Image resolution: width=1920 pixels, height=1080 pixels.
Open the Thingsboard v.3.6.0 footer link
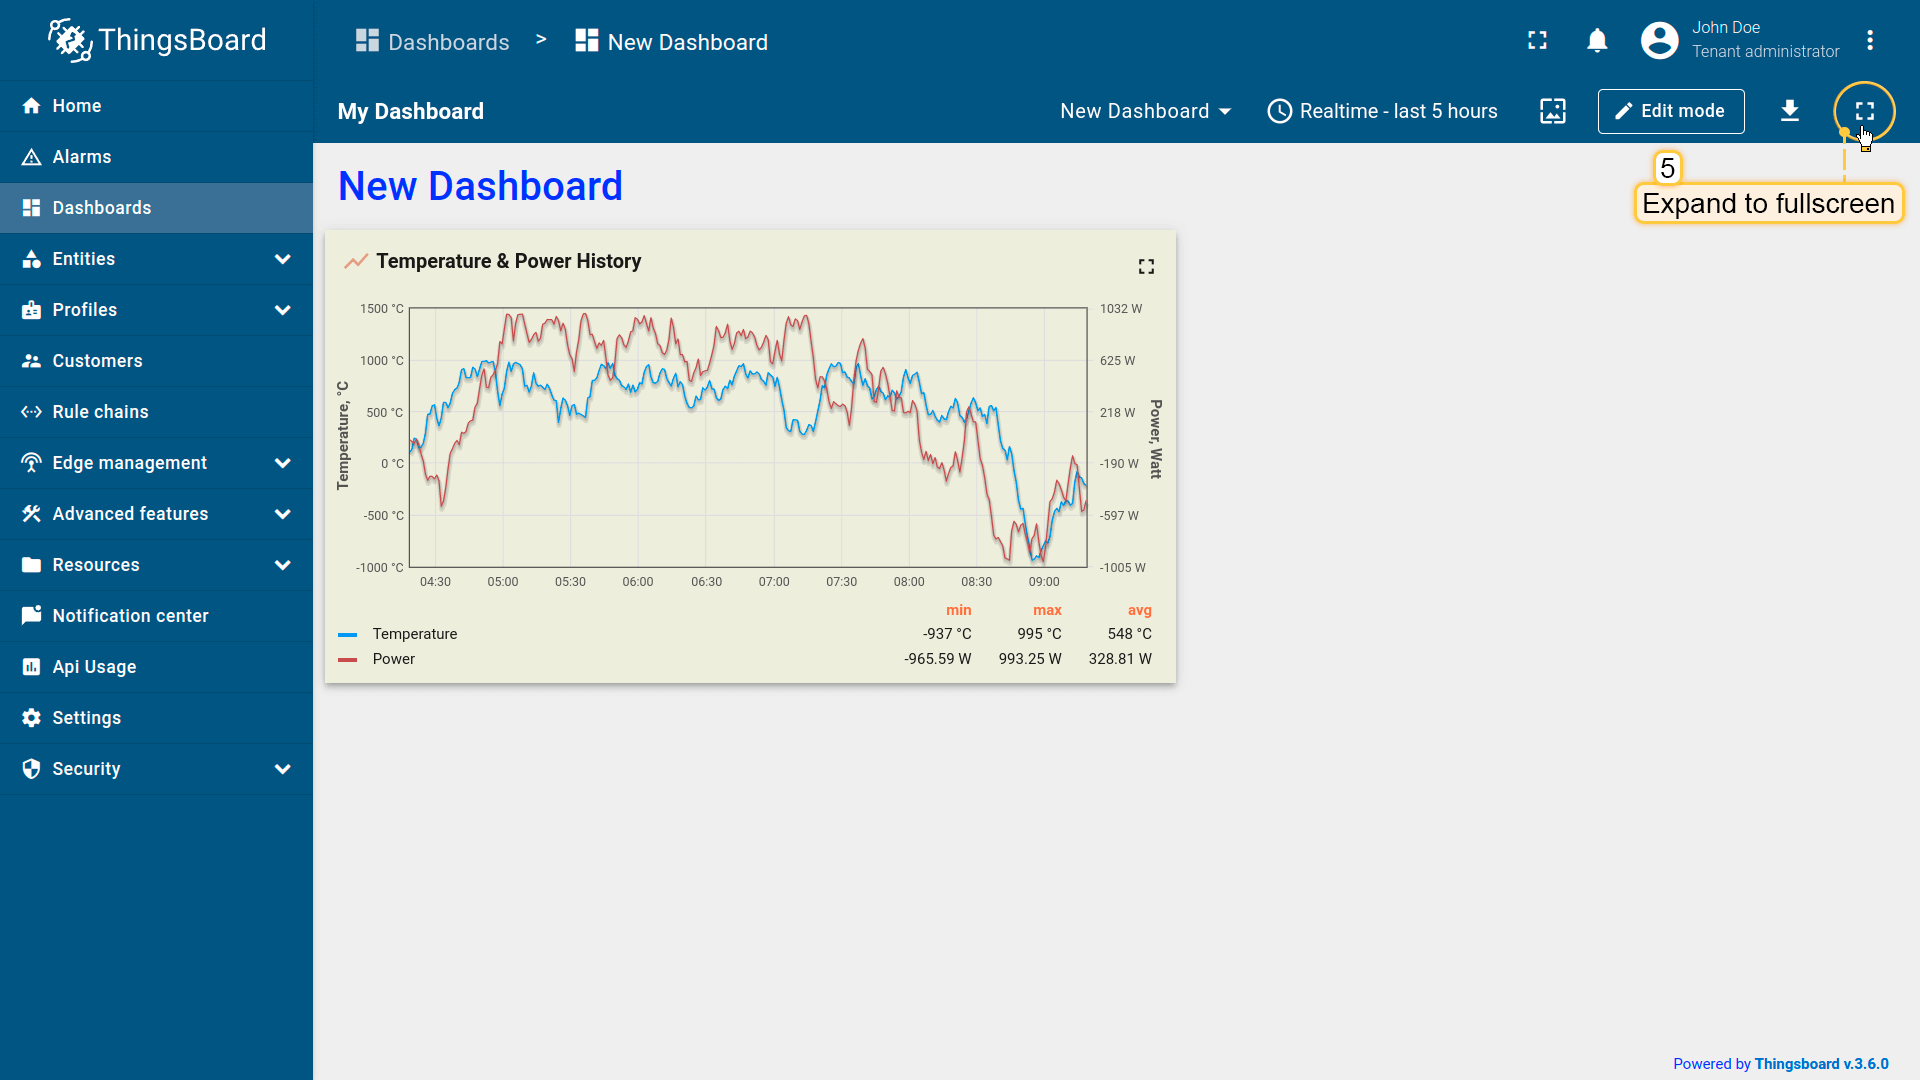tap(1821, 1064)
